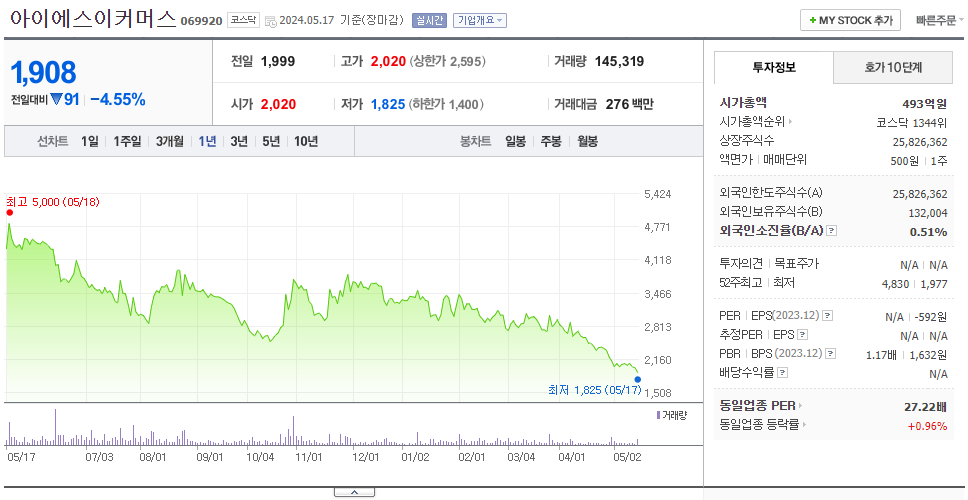
Task: Click the 외국인보유주식수 value 132,004
Action: [927, 213]
